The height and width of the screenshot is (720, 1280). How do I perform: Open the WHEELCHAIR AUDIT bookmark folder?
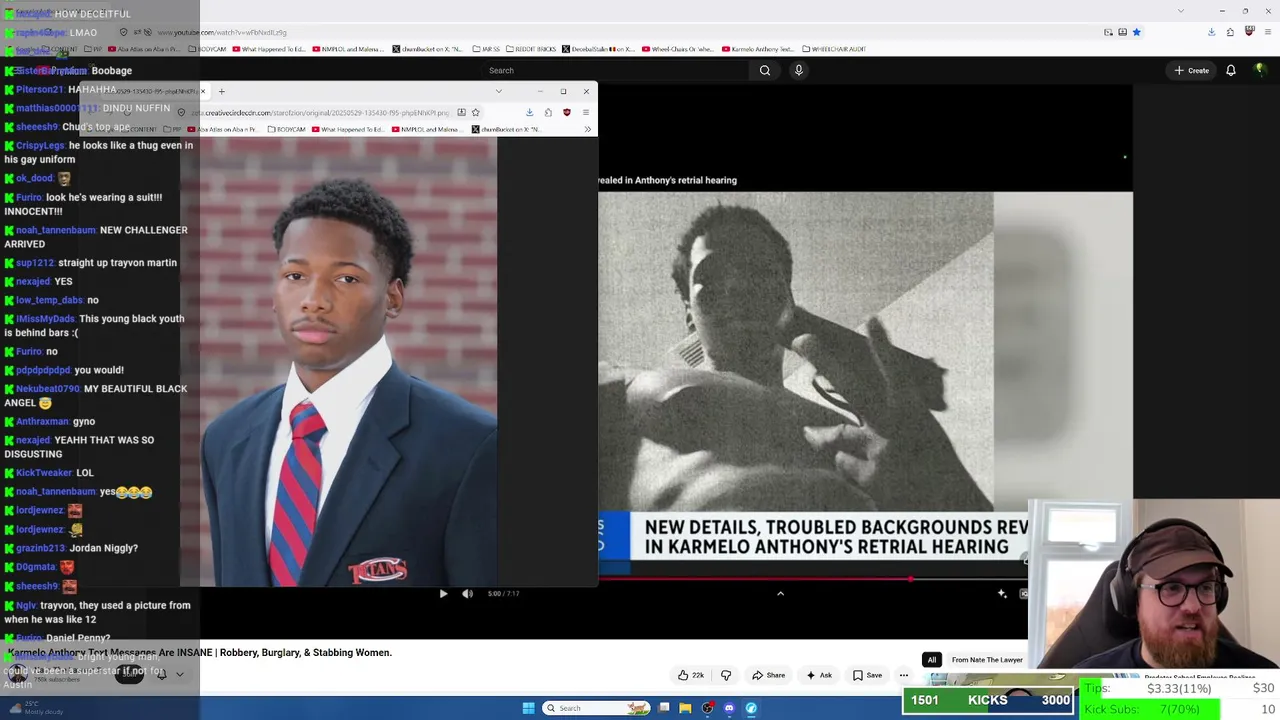click(832, 49)
